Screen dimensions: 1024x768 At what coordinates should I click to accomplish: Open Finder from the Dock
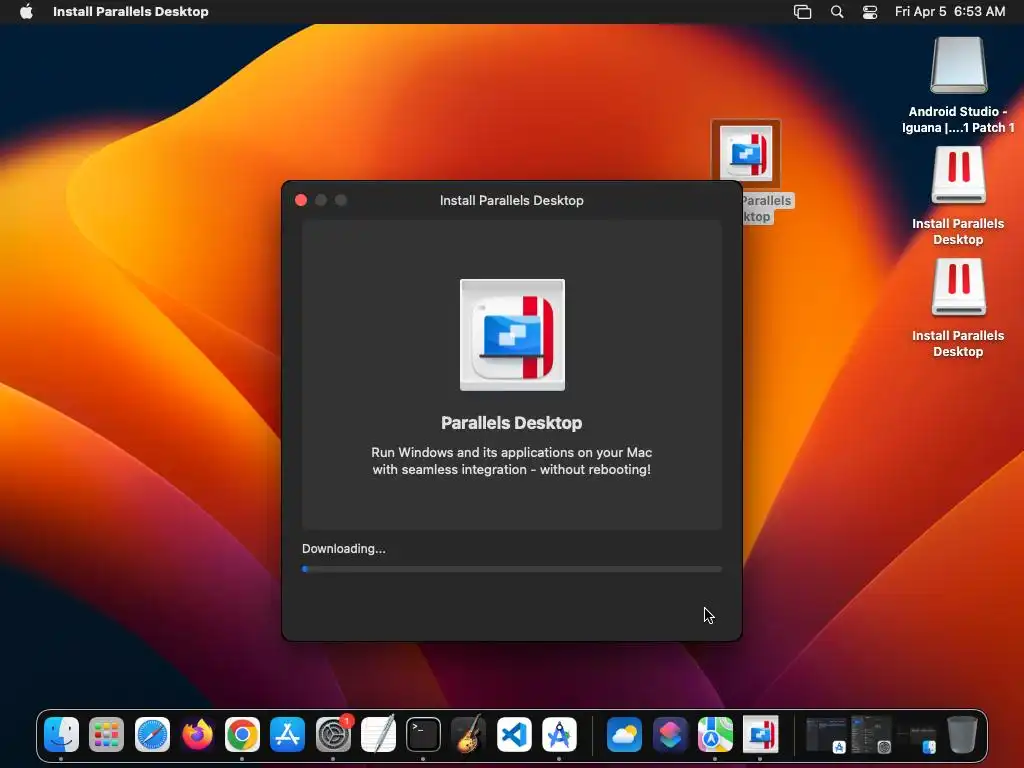(61, 735)
